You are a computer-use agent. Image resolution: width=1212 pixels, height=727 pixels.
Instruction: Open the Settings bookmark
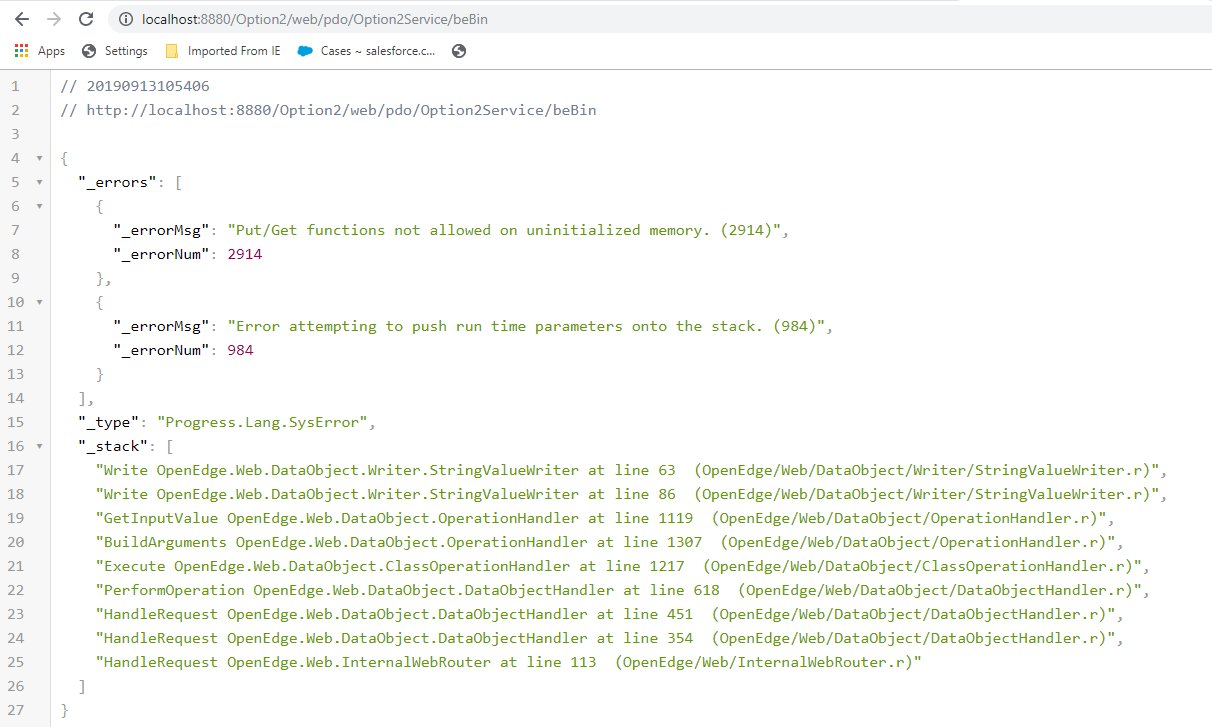115,51
